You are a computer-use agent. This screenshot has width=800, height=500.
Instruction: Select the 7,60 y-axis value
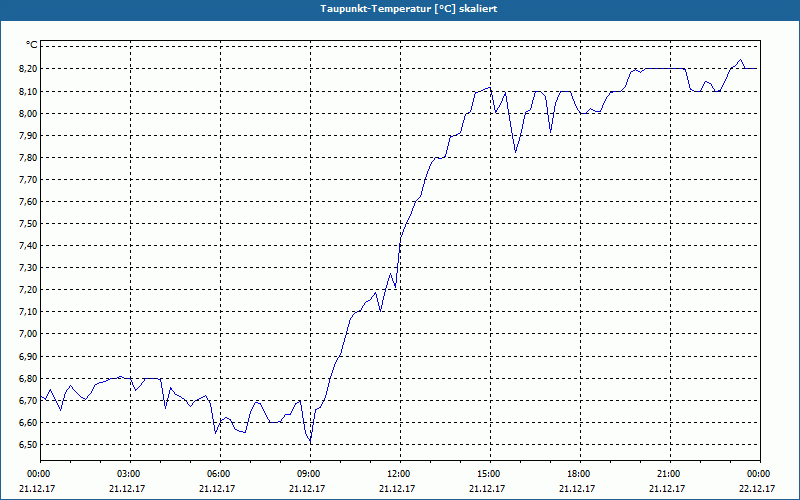pos(28,202)
